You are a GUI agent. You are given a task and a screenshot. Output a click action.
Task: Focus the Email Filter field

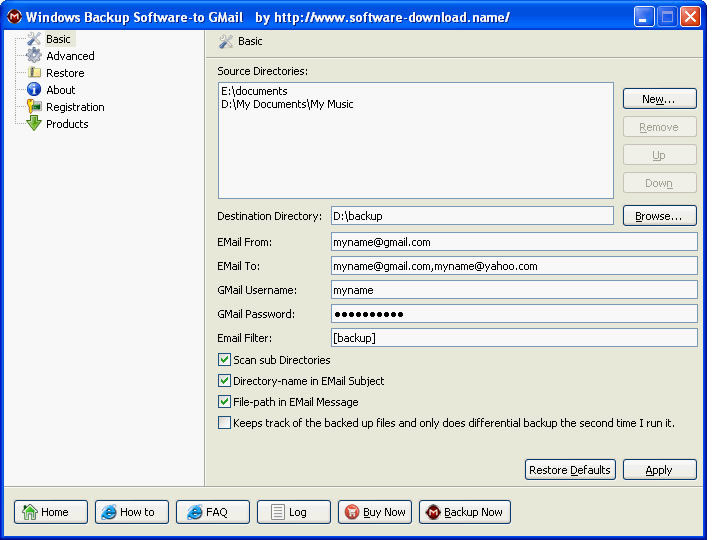[x=514, y=338]
